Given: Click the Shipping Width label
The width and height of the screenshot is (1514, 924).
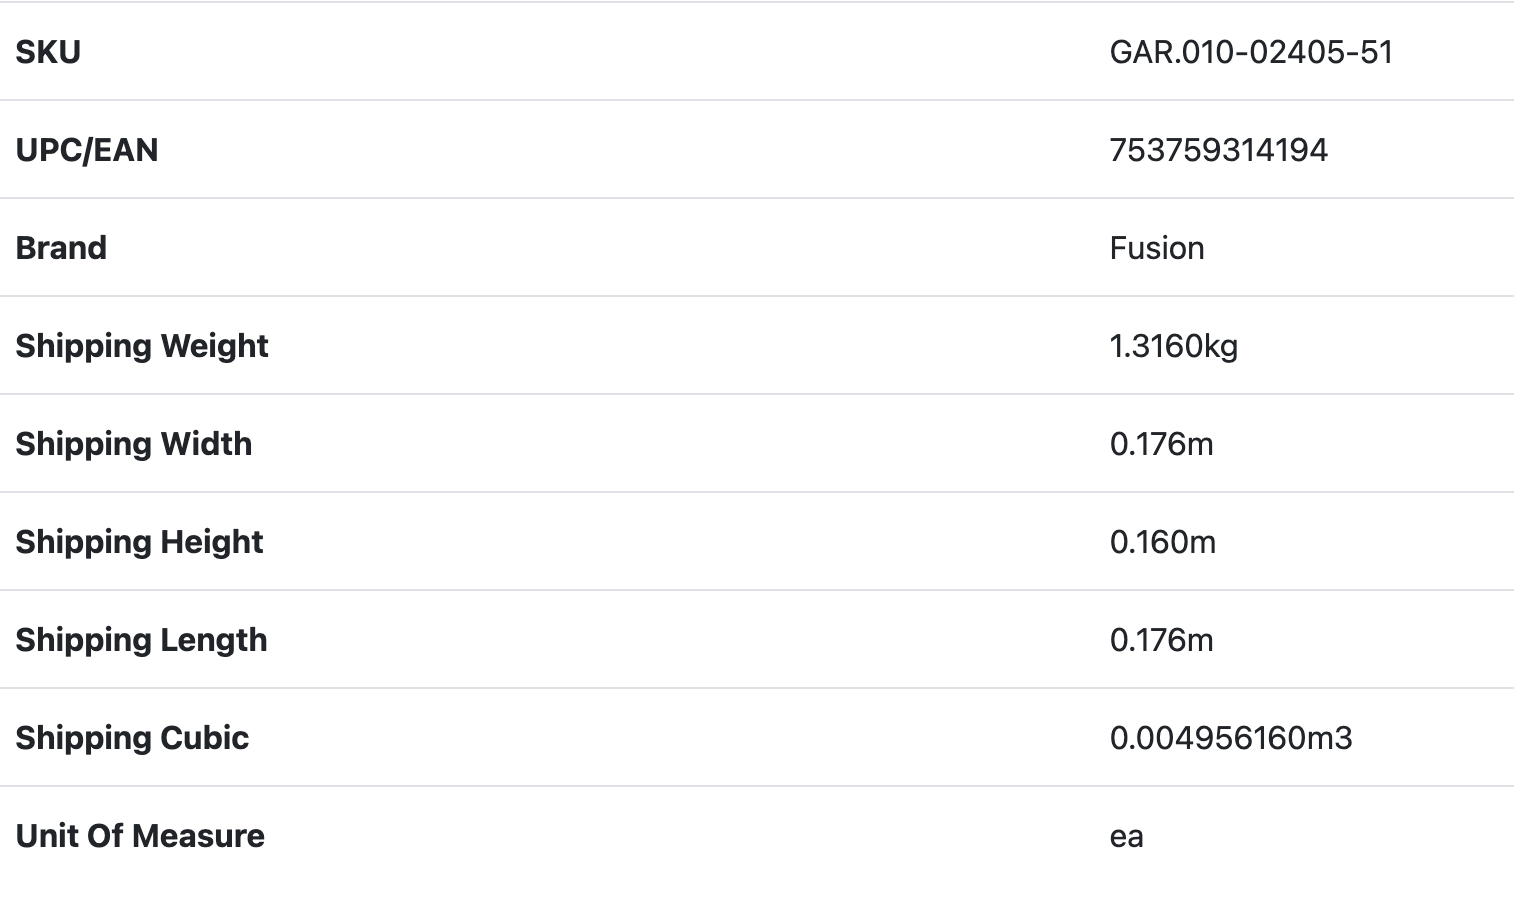Looking at the screenshot, I should (134, 444).
